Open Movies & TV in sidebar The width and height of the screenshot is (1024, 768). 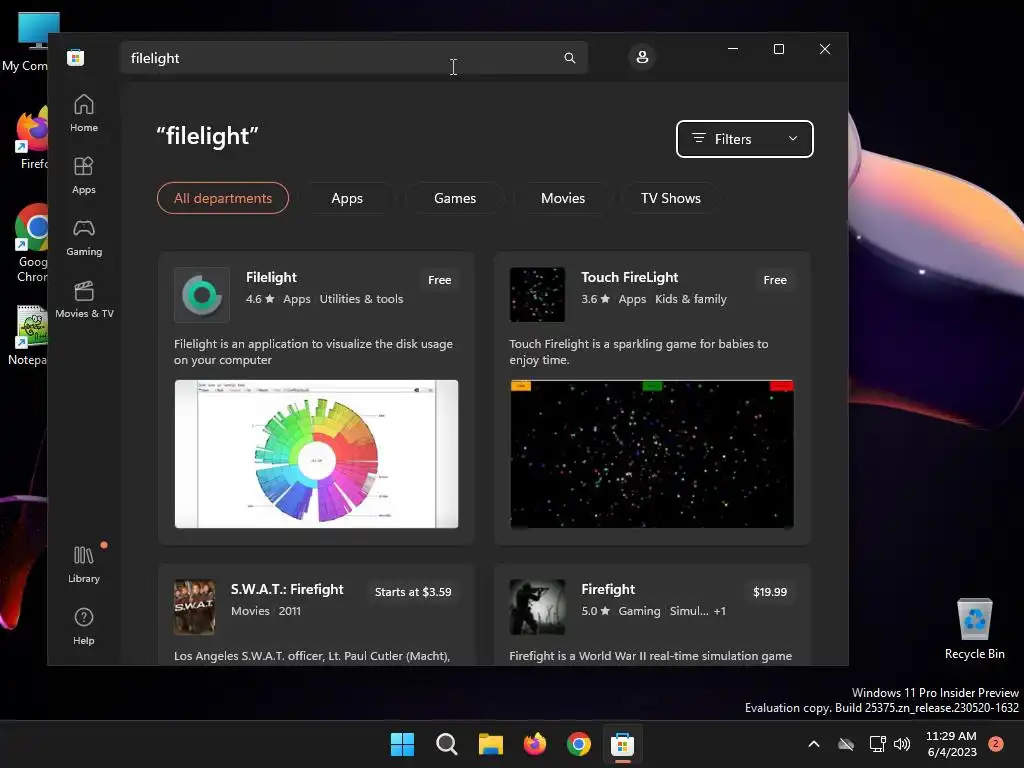click(84, 300)
